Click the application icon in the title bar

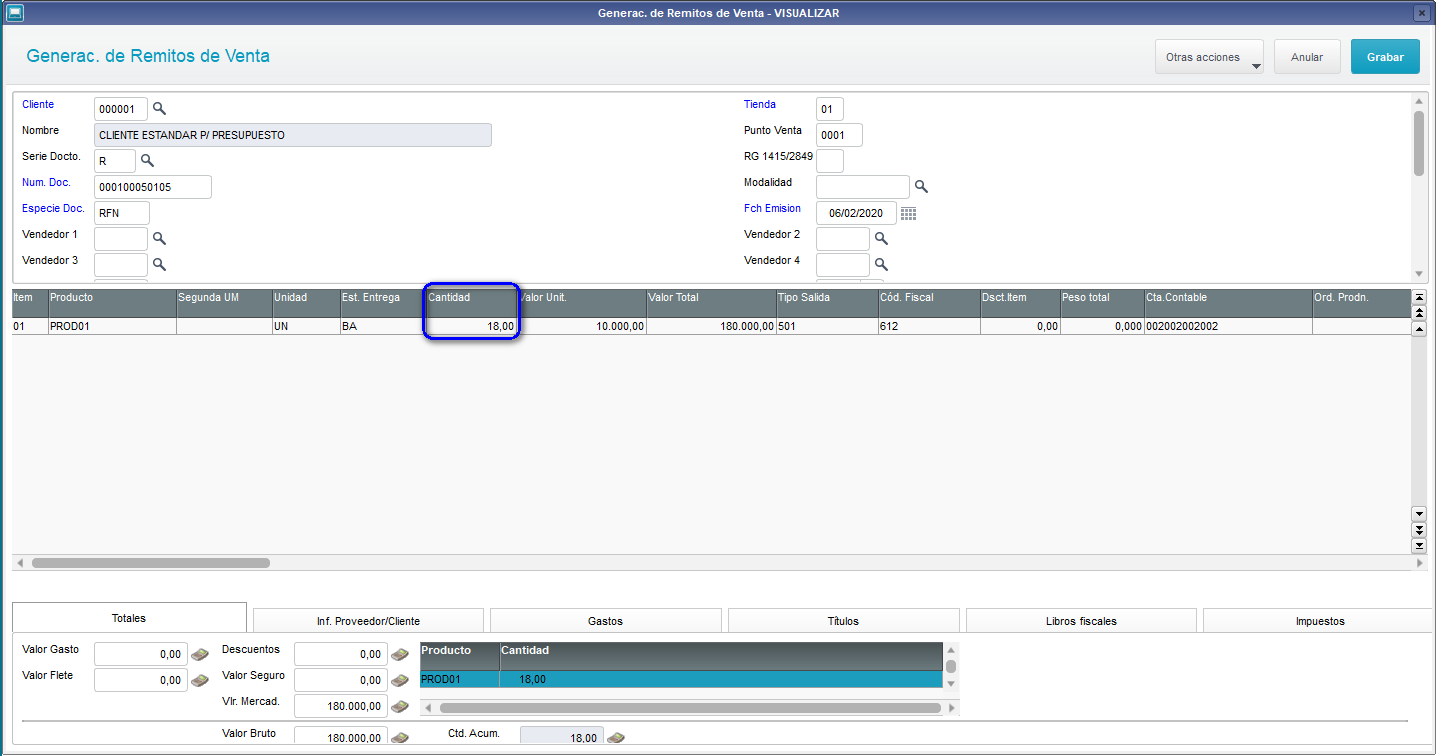[x=15, y=13]
